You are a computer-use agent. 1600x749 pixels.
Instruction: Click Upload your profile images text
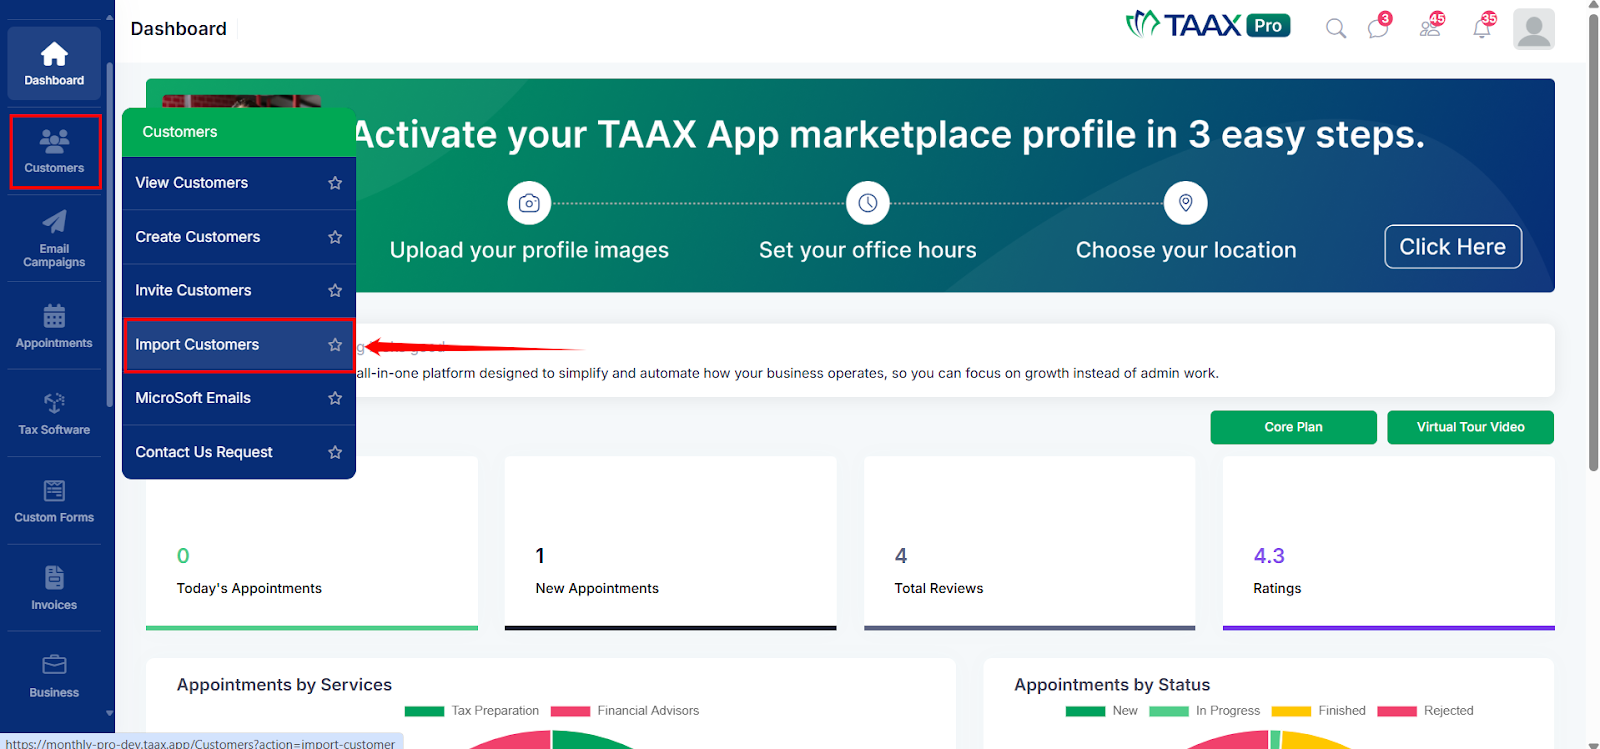529,250
